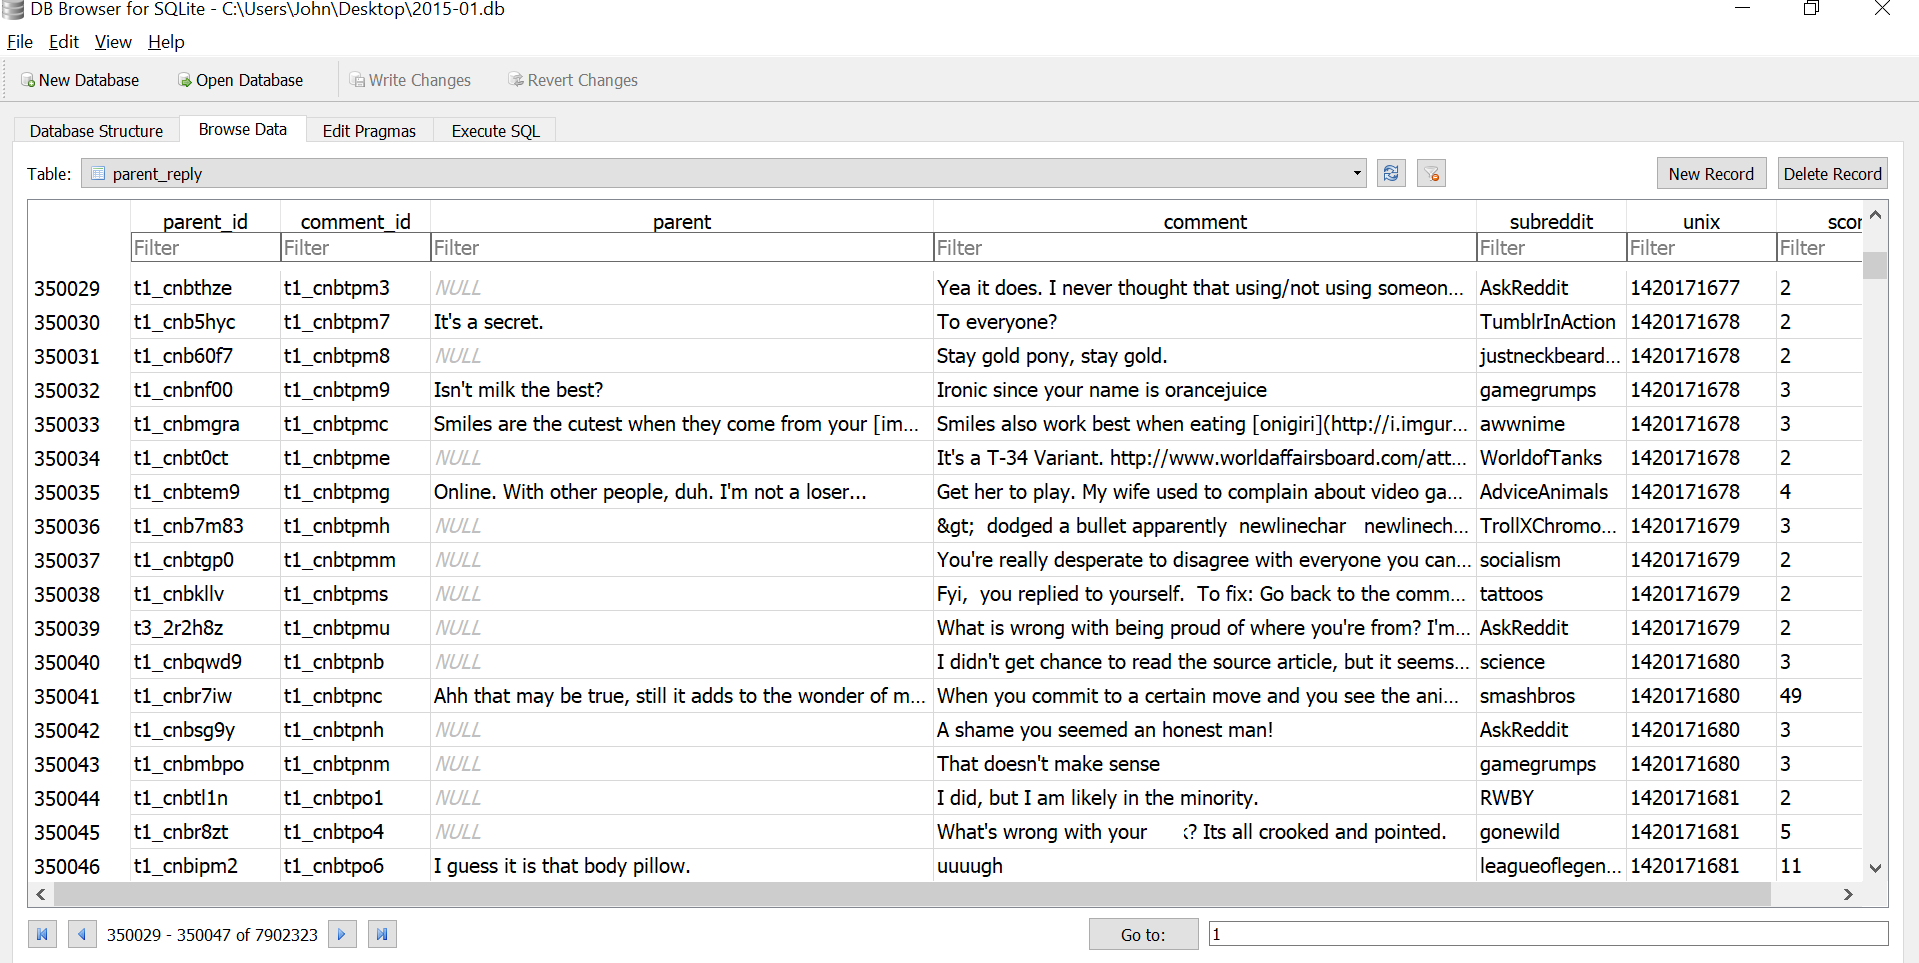Click the subreddit column filter box
Viewport: 1919px width, 963px height.
pyautogui.click(x=1552, y=248)
